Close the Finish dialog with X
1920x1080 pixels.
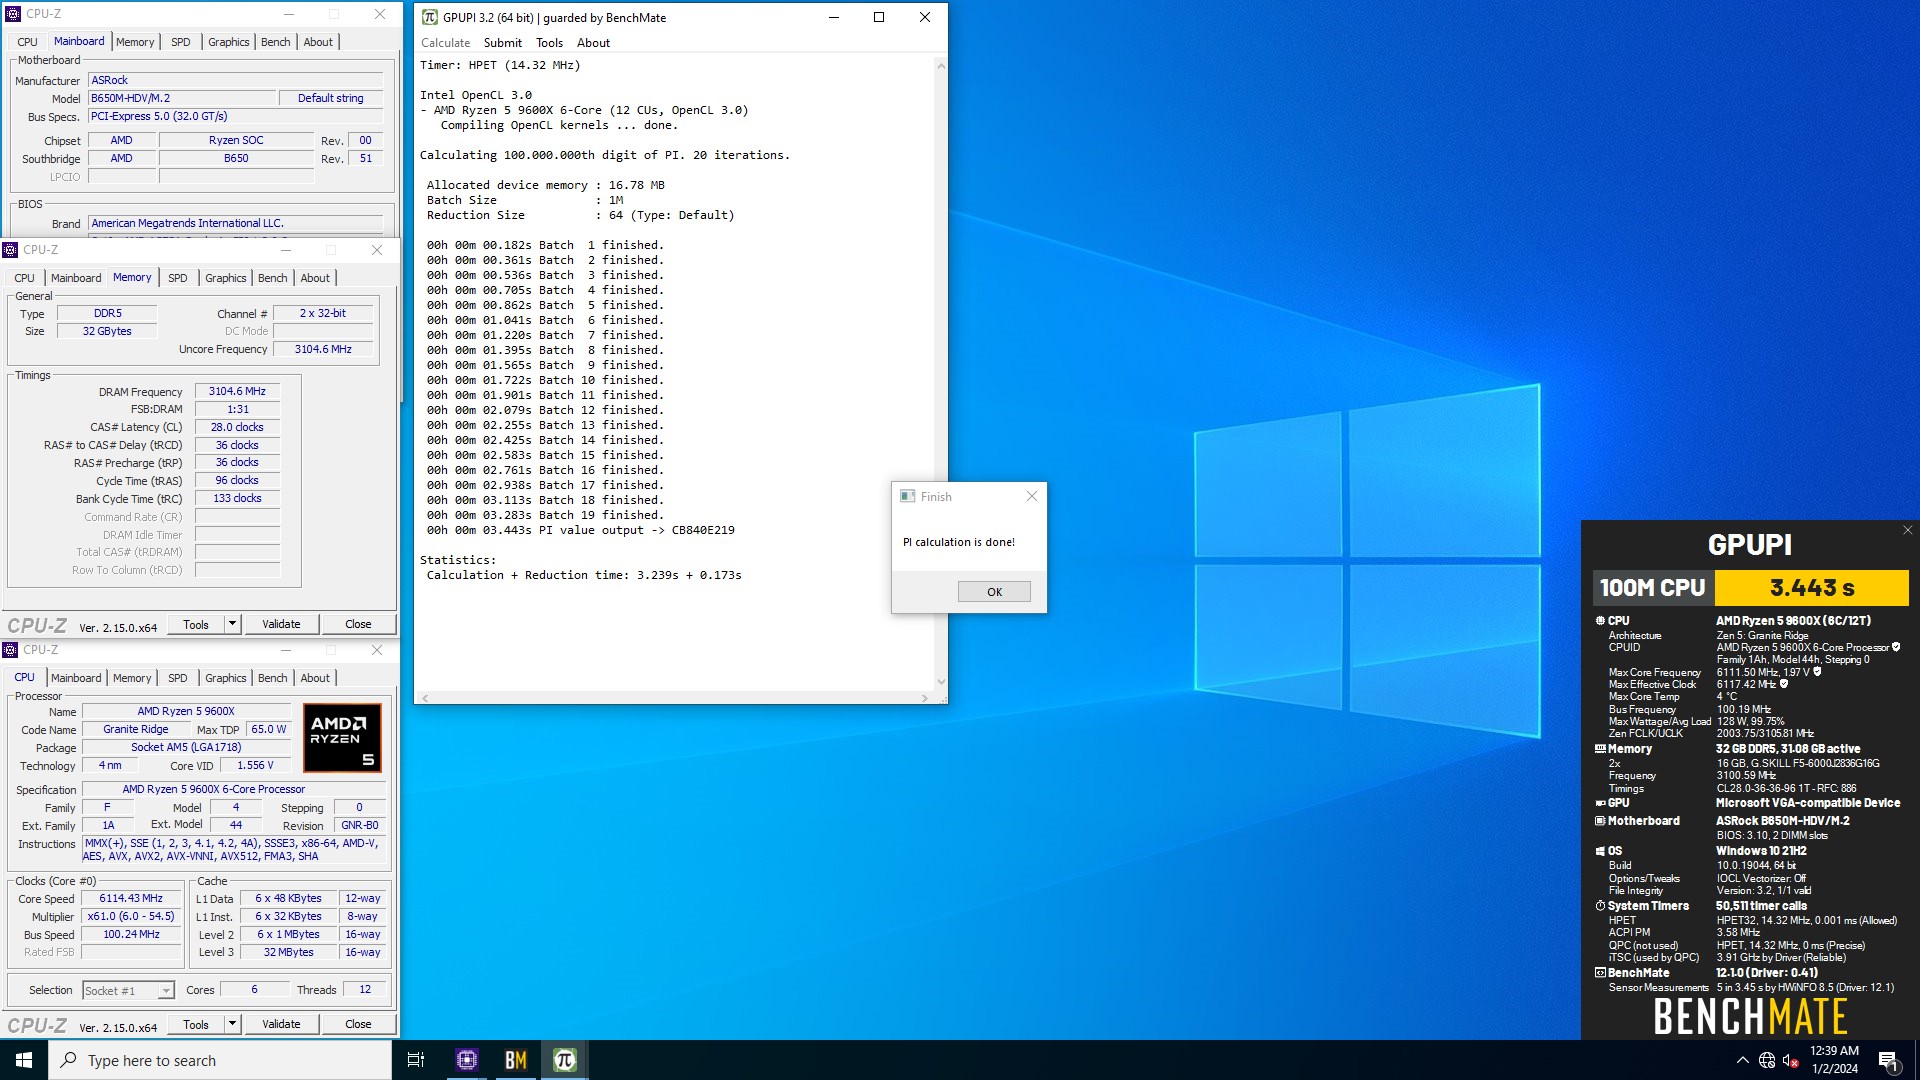point(1032,496)
